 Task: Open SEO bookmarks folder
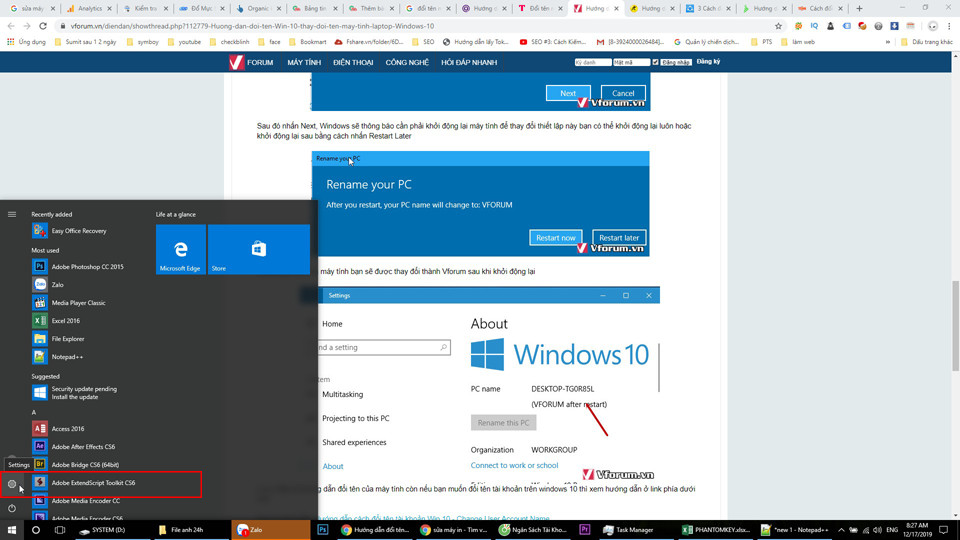pyautogui.click(x=424, y=42)
